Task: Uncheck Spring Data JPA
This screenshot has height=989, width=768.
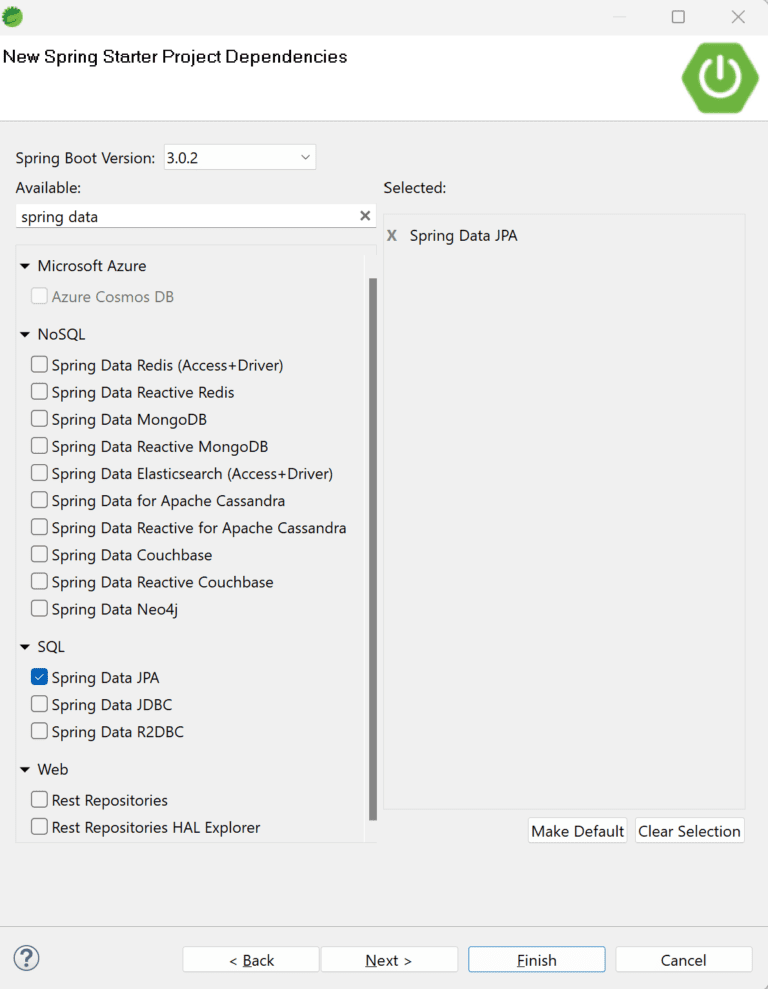Action: pos(38,677)
